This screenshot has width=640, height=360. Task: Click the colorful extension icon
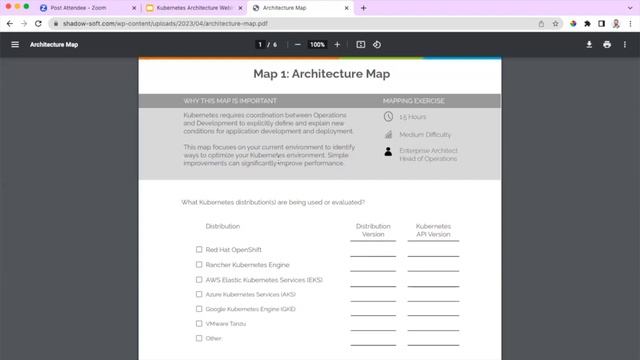pos(573,24)
